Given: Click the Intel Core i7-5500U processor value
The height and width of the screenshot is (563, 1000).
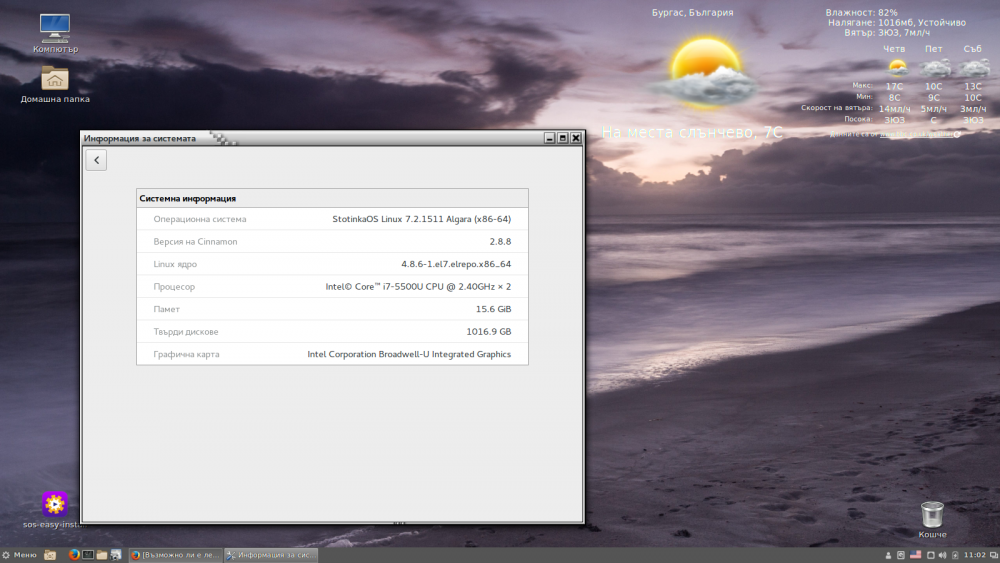Looking at the screenshot, I should [418, 286].
